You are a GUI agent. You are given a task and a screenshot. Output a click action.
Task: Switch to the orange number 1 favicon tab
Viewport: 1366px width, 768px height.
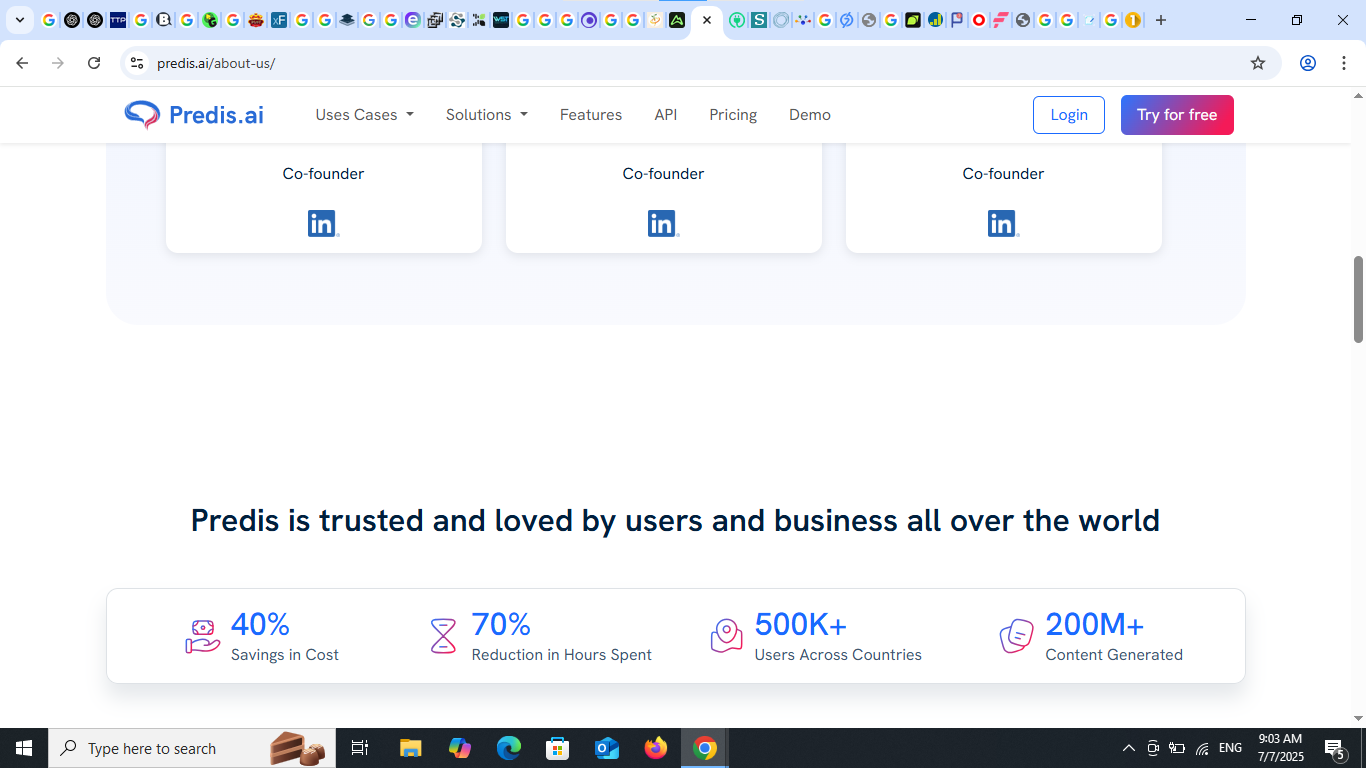point(1133,20)
